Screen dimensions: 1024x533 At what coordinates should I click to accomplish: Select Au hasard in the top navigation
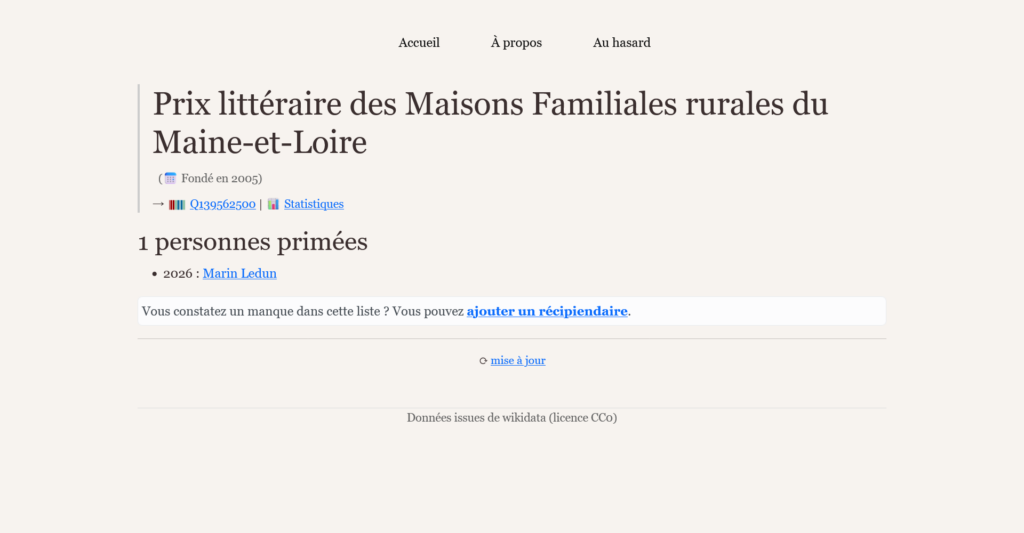621,42
